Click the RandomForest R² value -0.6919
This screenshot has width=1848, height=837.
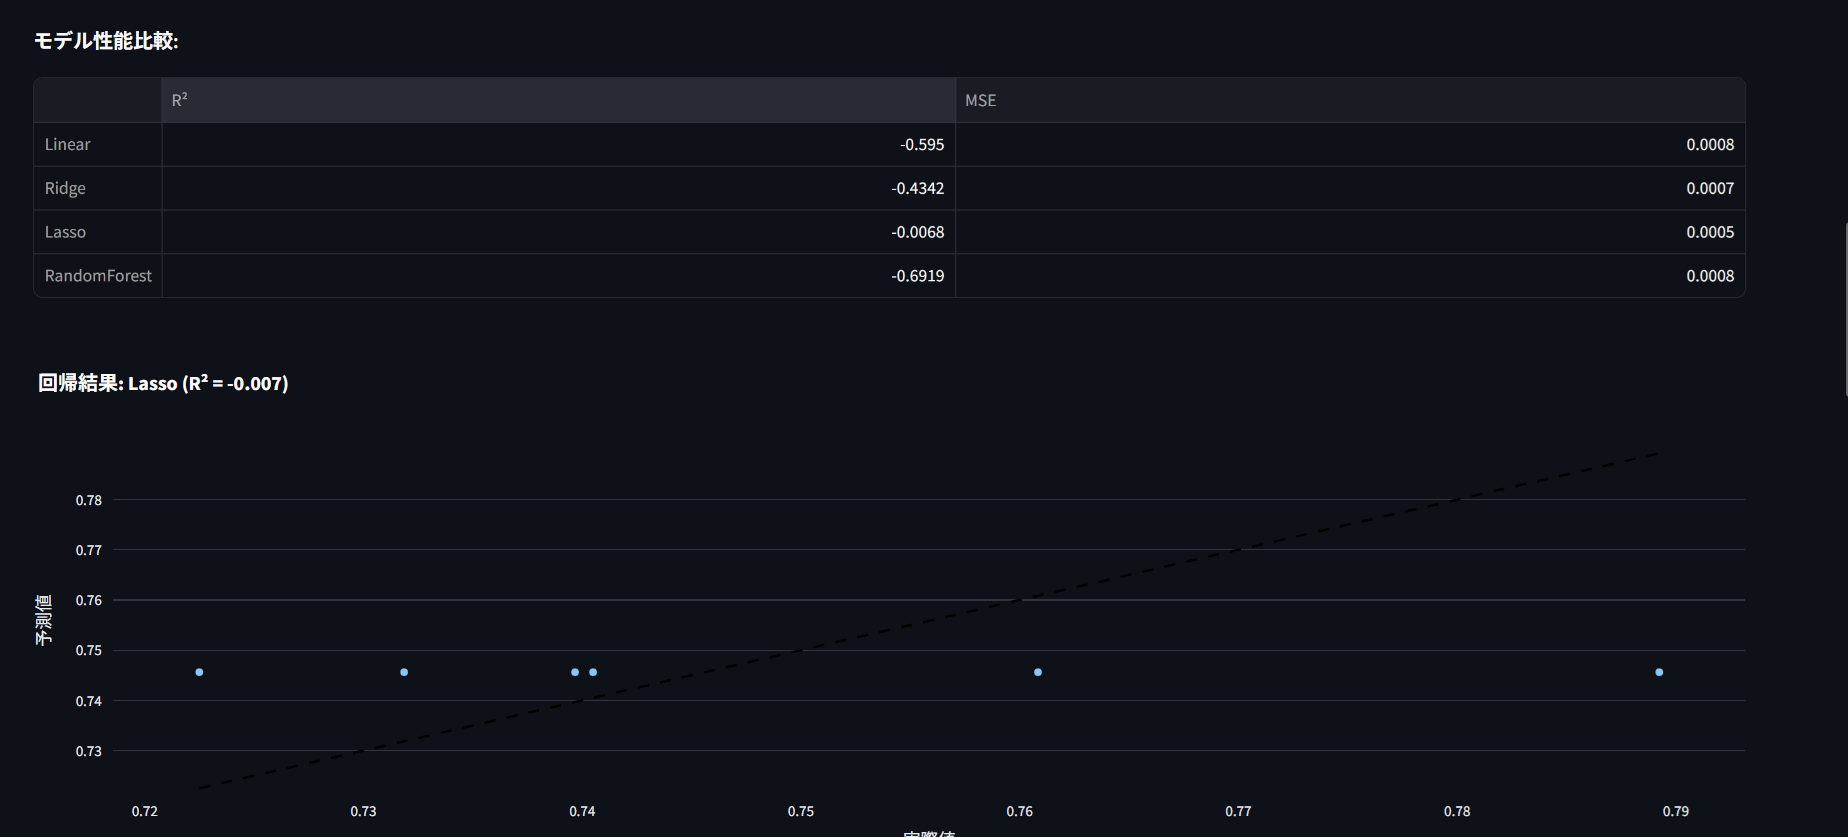point(917,276)
